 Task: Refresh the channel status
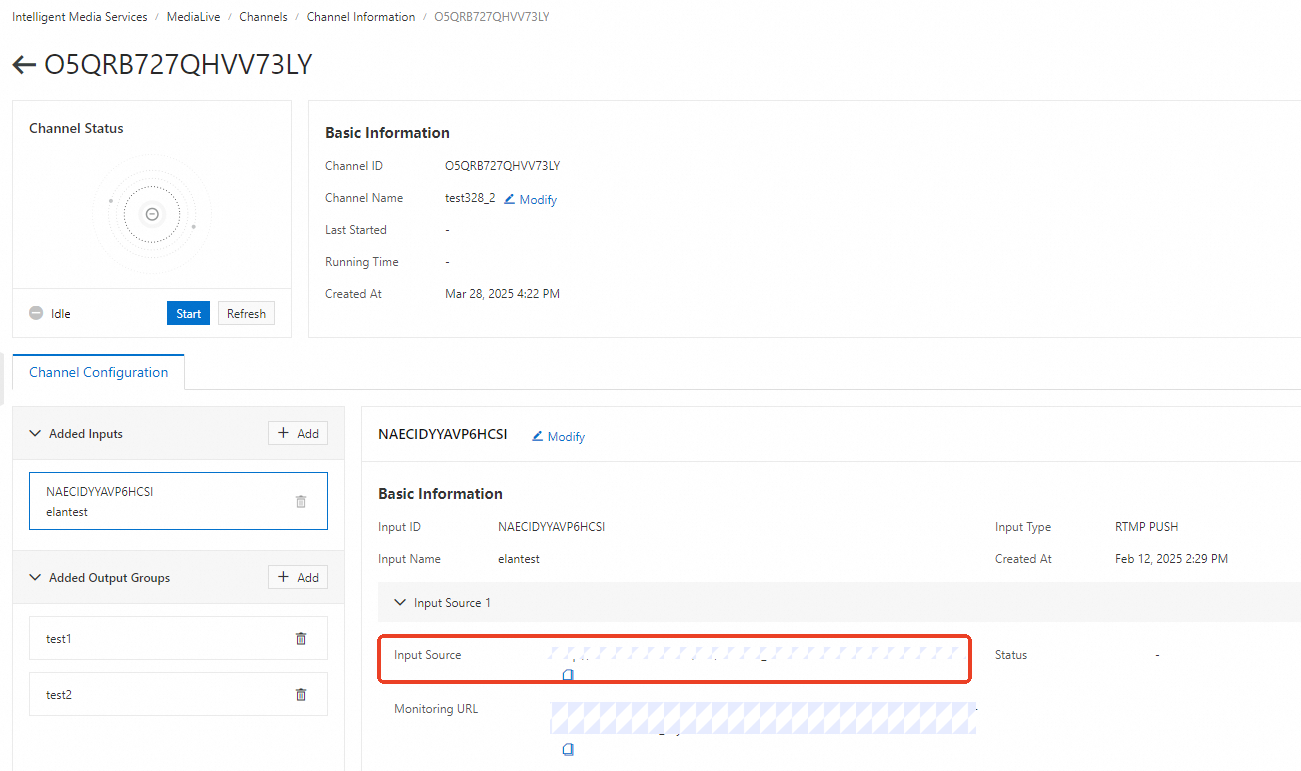pyautogui.click(x=246, y=313)
